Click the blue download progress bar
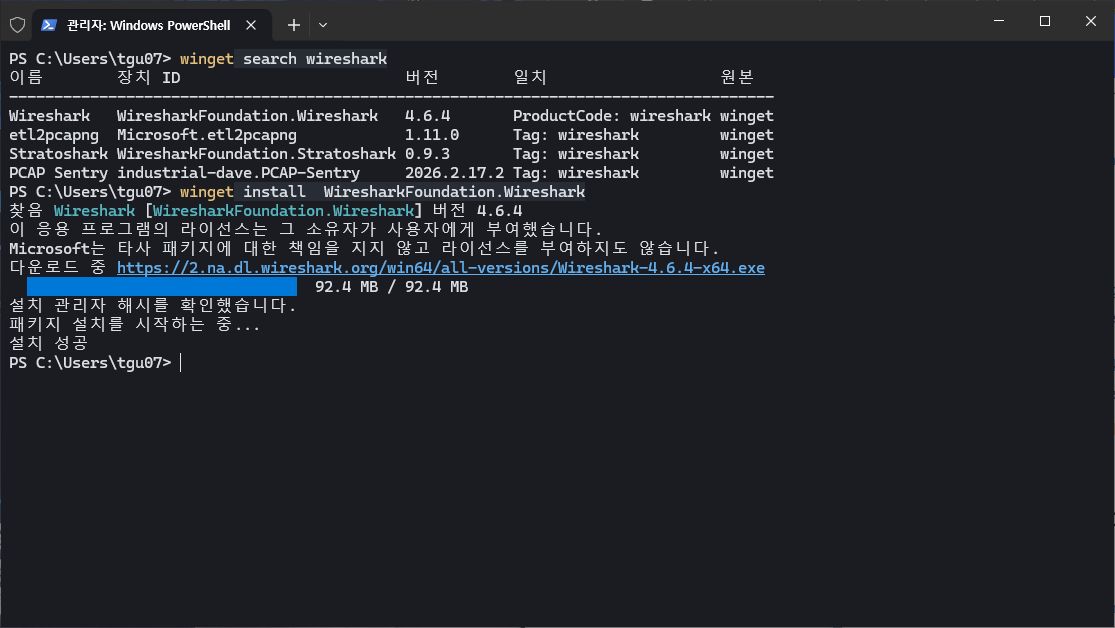This screenshot has height=628, width=1115. point(162,287)
